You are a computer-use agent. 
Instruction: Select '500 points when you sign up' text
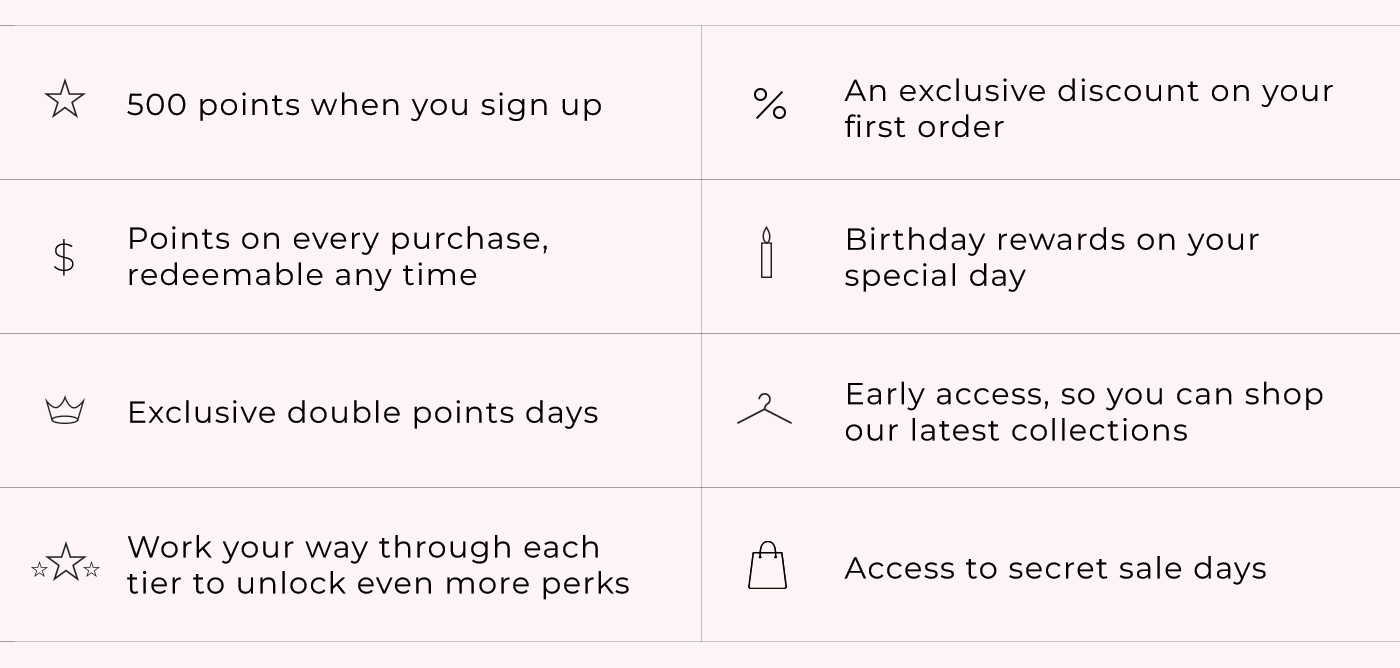[365, 105]
